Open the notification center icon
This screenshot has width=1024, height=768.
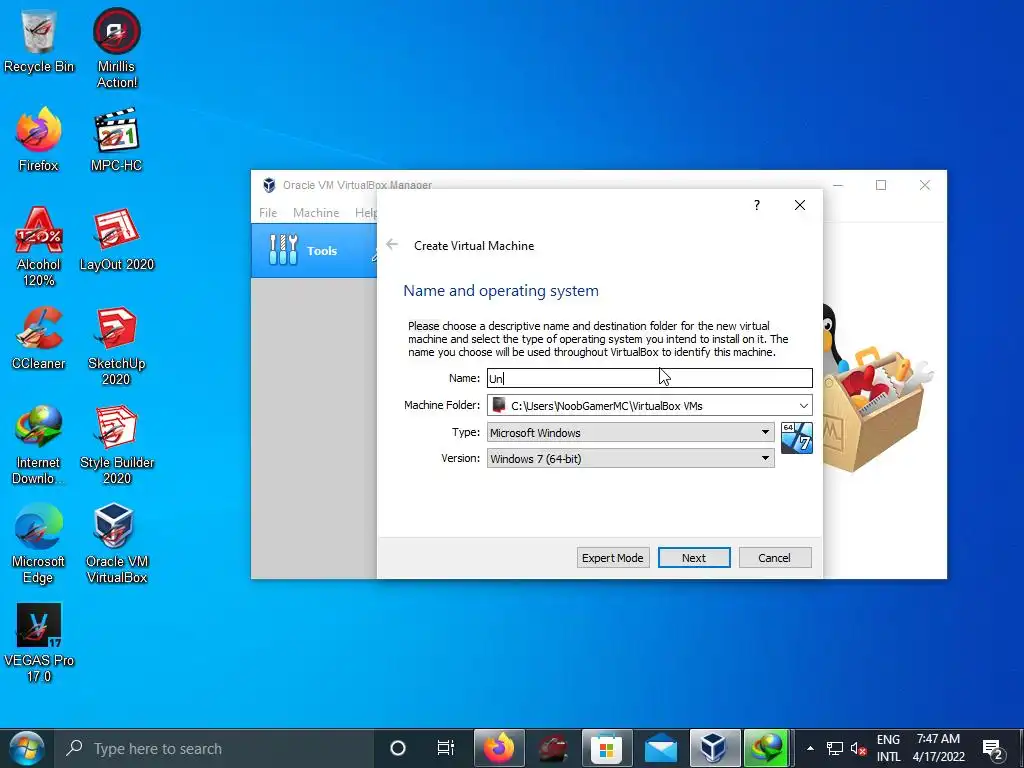993,748
